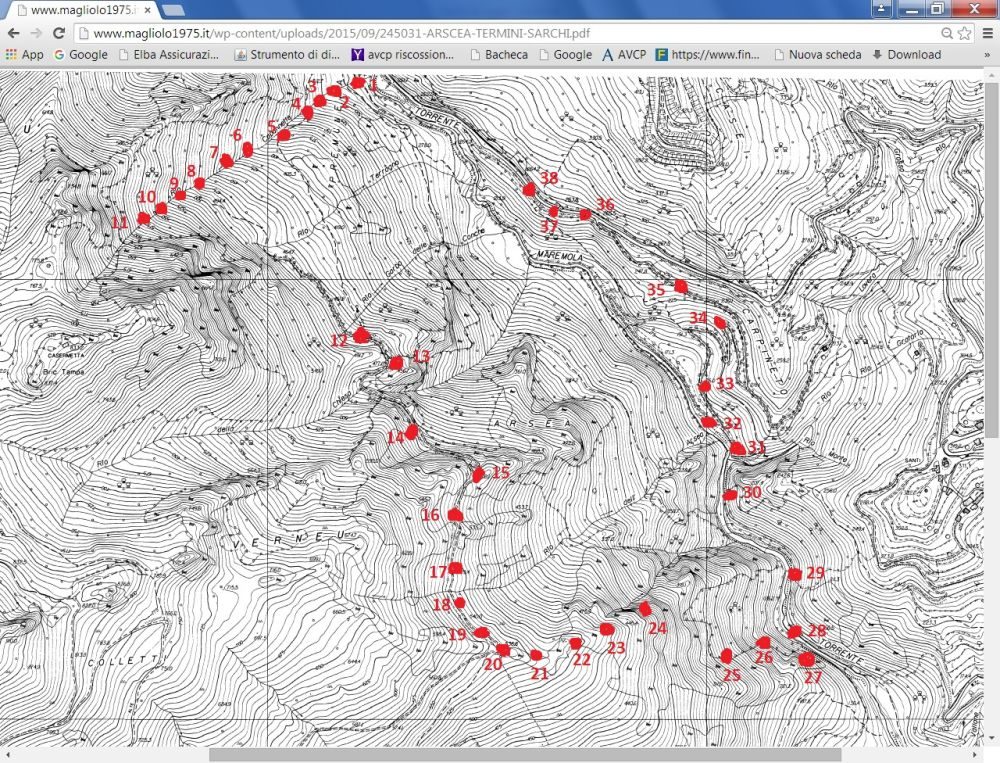Image resolution: width=1000 pixels, height=763 pixels.
Task: Close the www.magliolo1975.it tab
Action: point(148,10)
